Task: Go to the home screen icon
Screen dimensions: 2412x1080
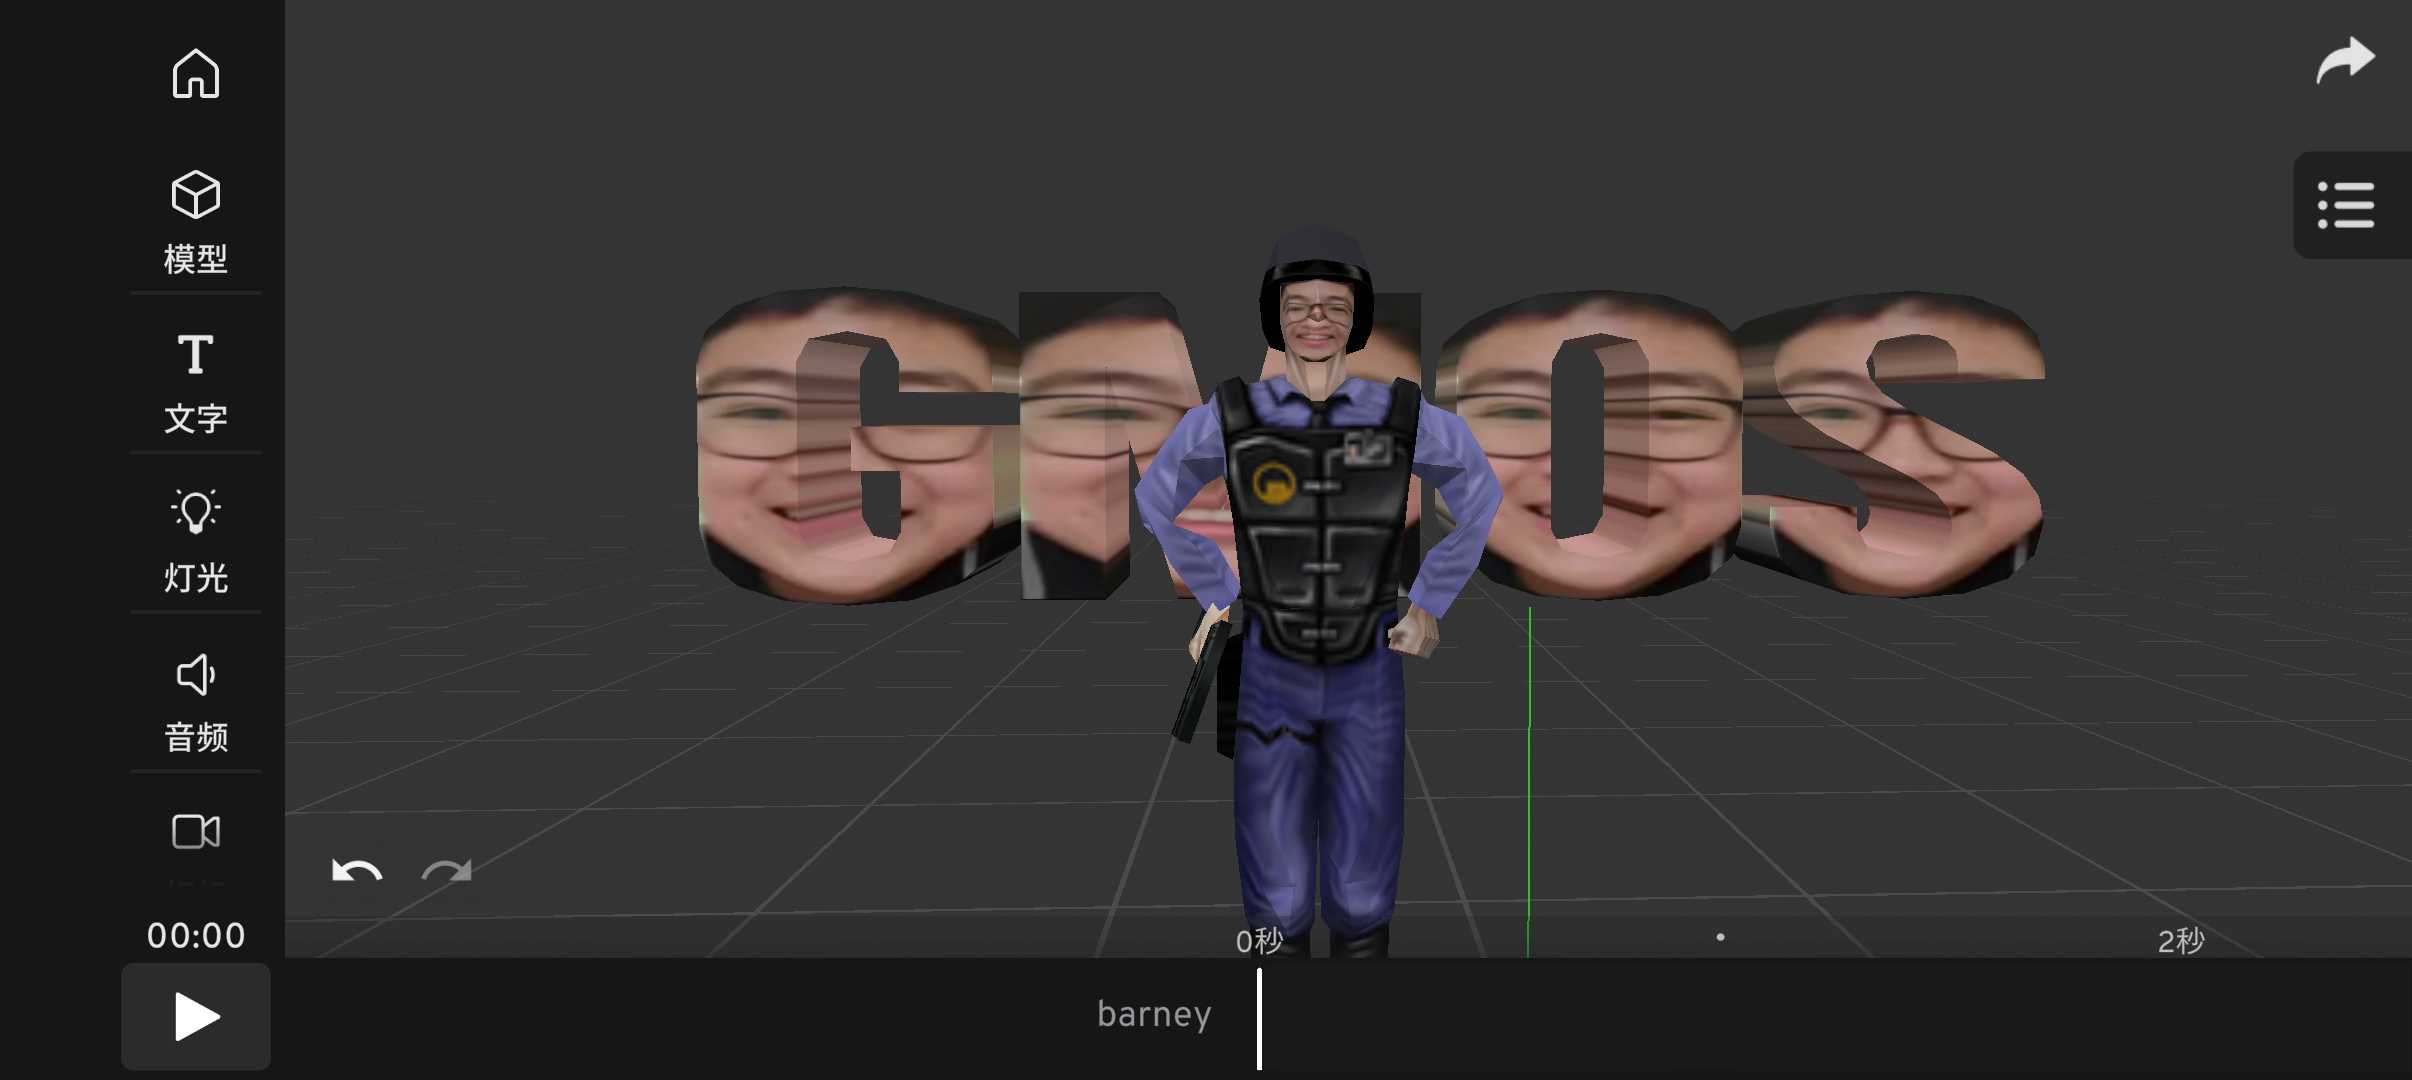Action: click(196, 74)
